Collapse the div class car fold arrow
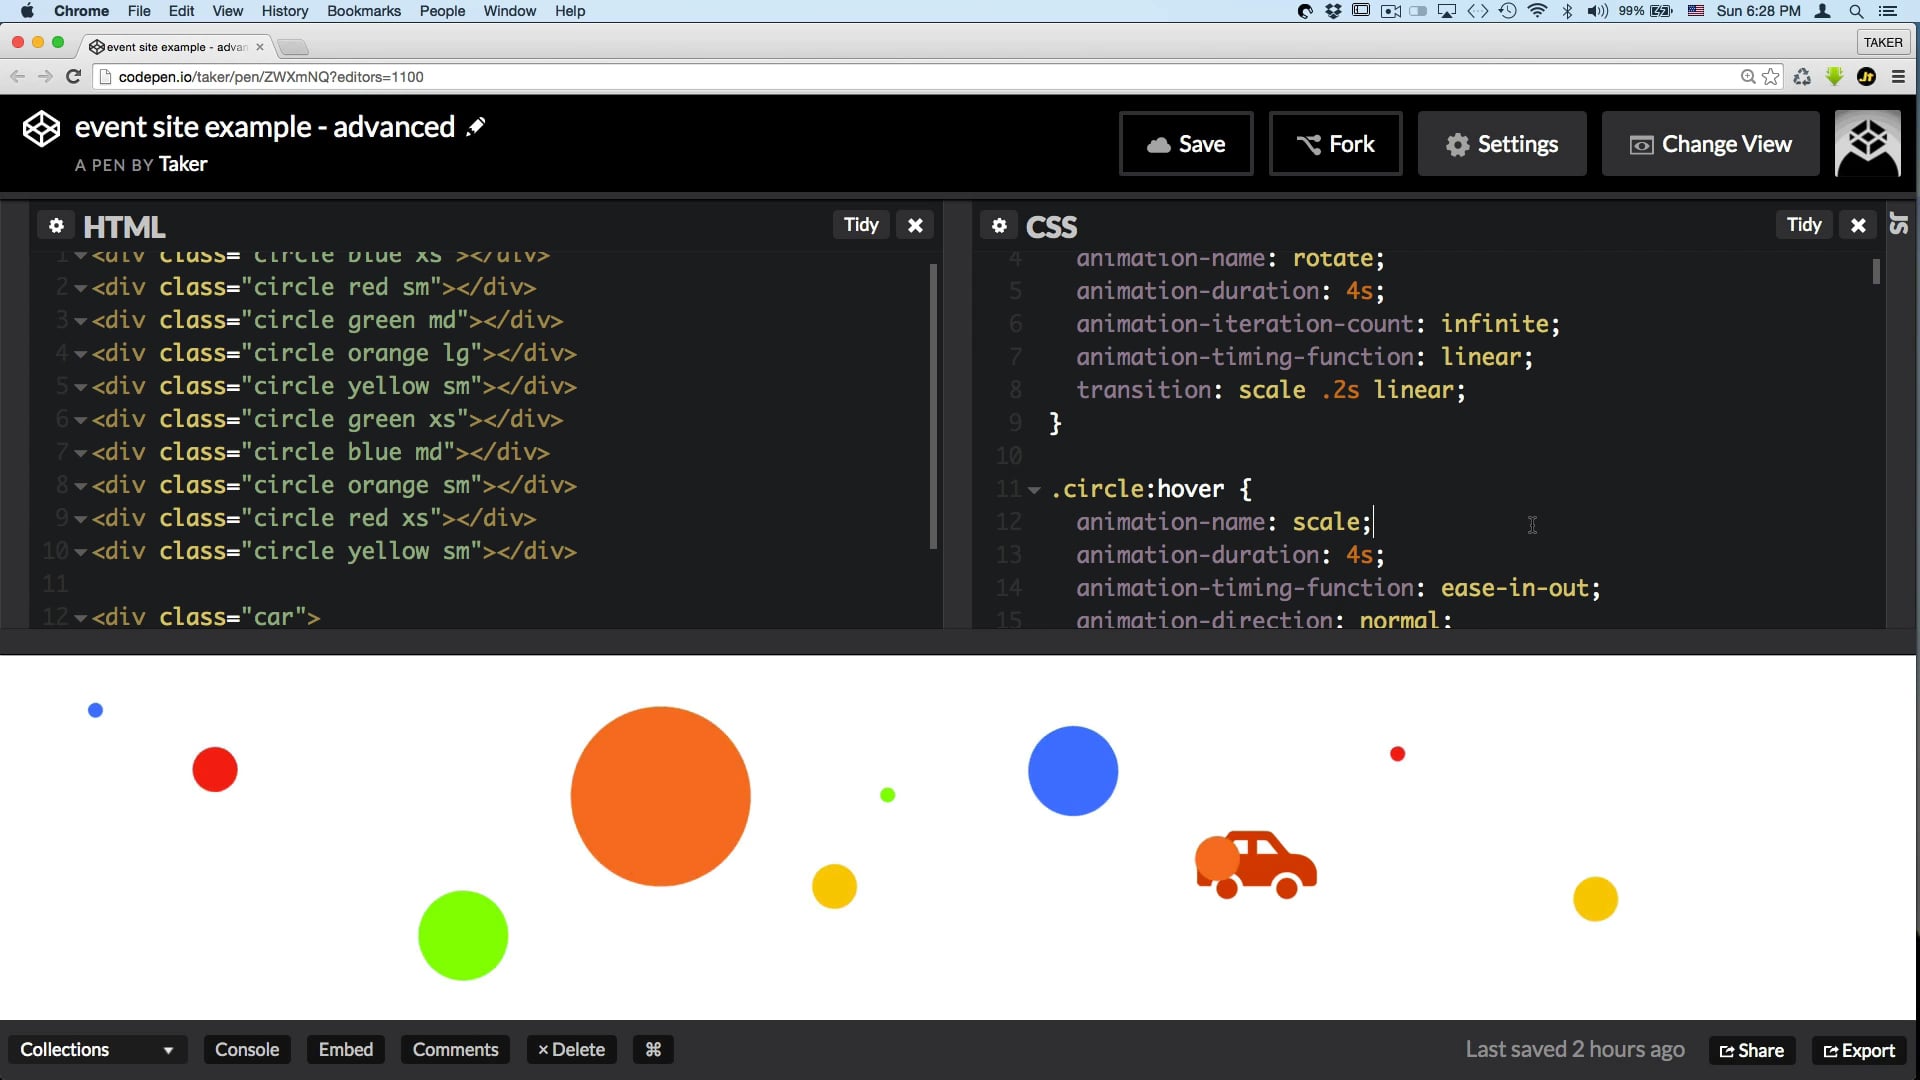 pos(80,618)
